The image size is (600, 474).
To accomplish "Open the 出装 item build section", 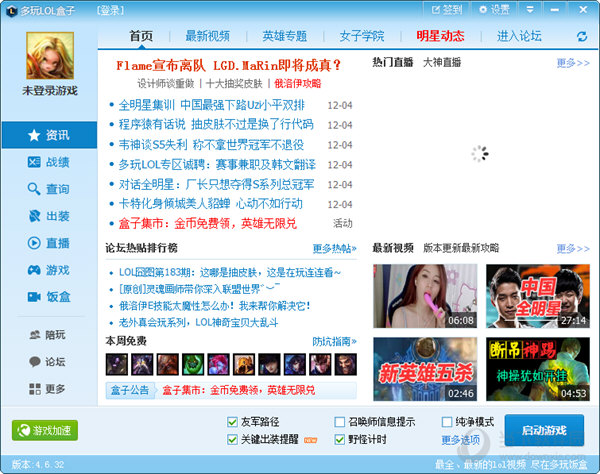I will (x=49, y=216).
